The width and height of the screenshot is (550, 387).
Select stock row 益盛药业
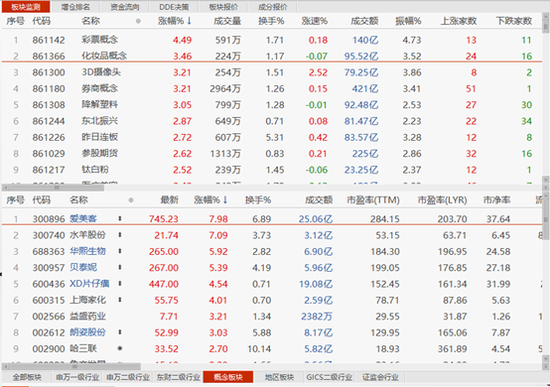click(x=272, y=316)
